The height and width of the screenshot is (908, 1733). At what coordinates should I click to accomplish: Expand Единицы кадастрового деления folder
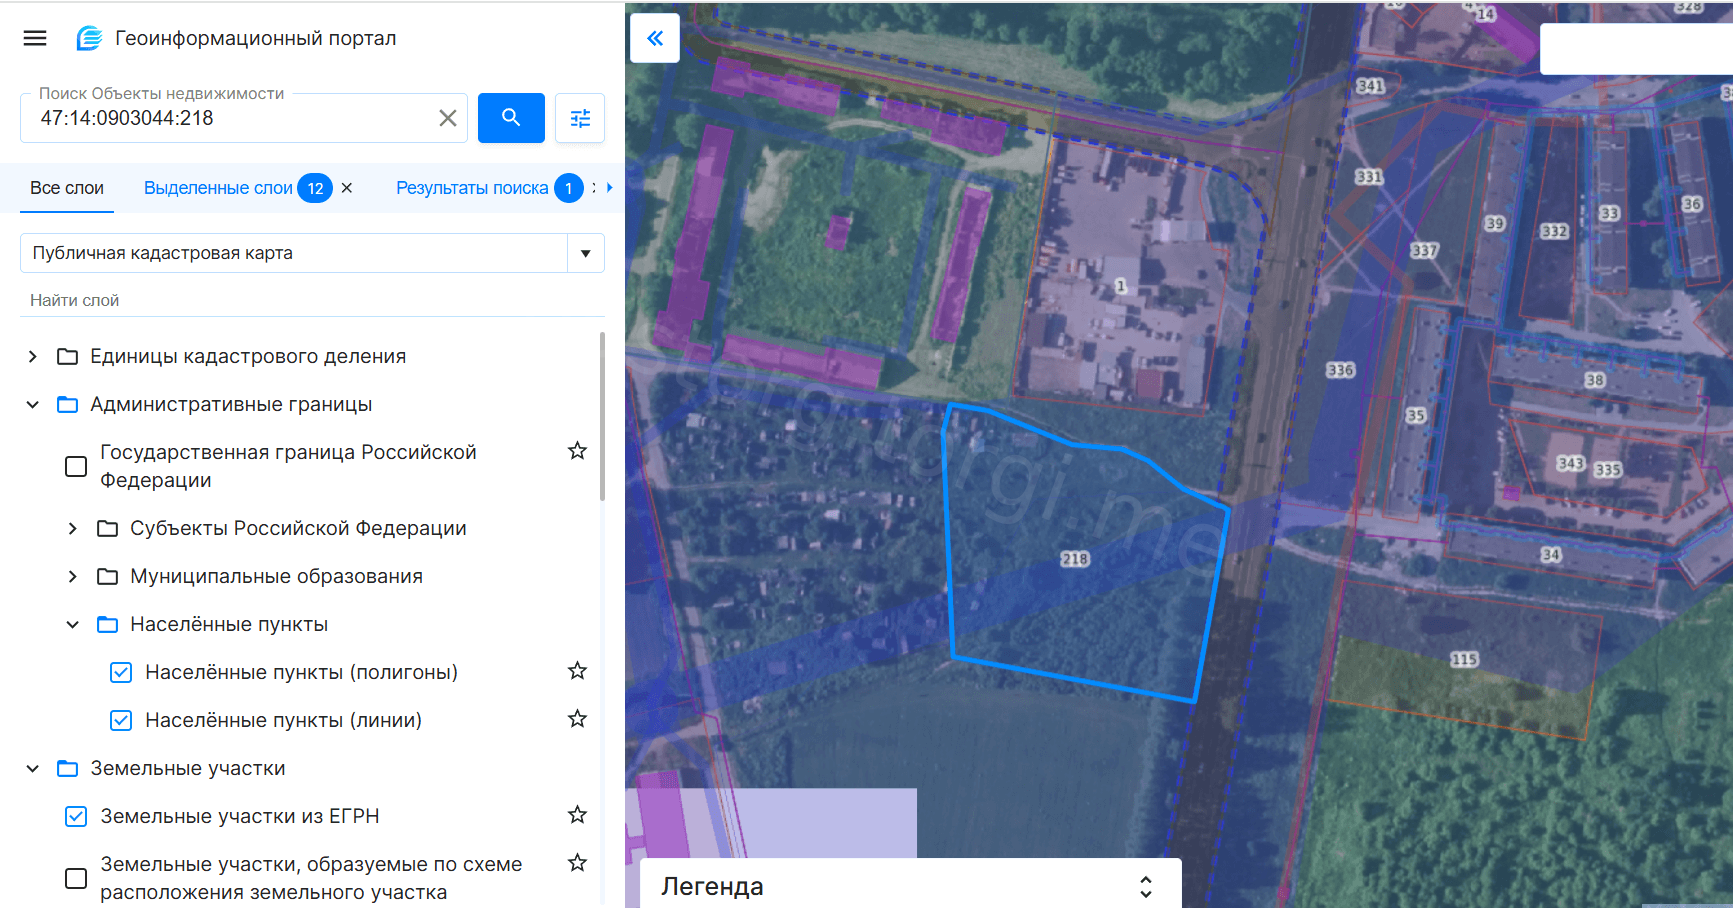(33, 357)
